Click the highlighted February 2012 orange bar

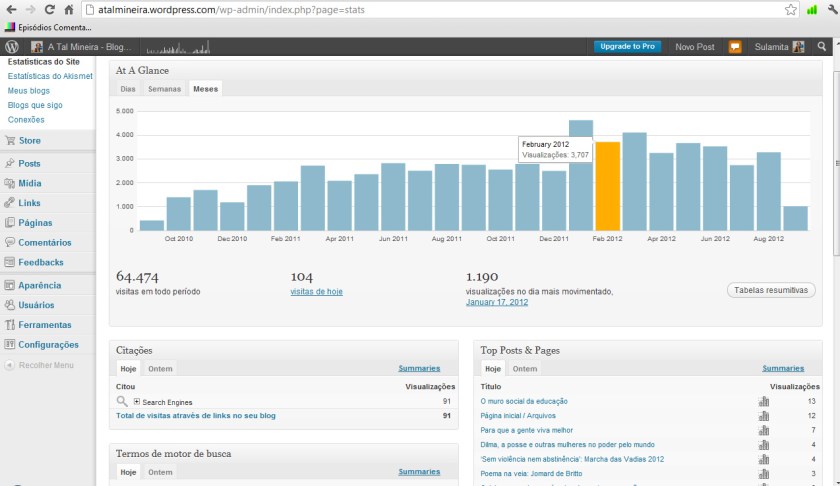point(608,186)
